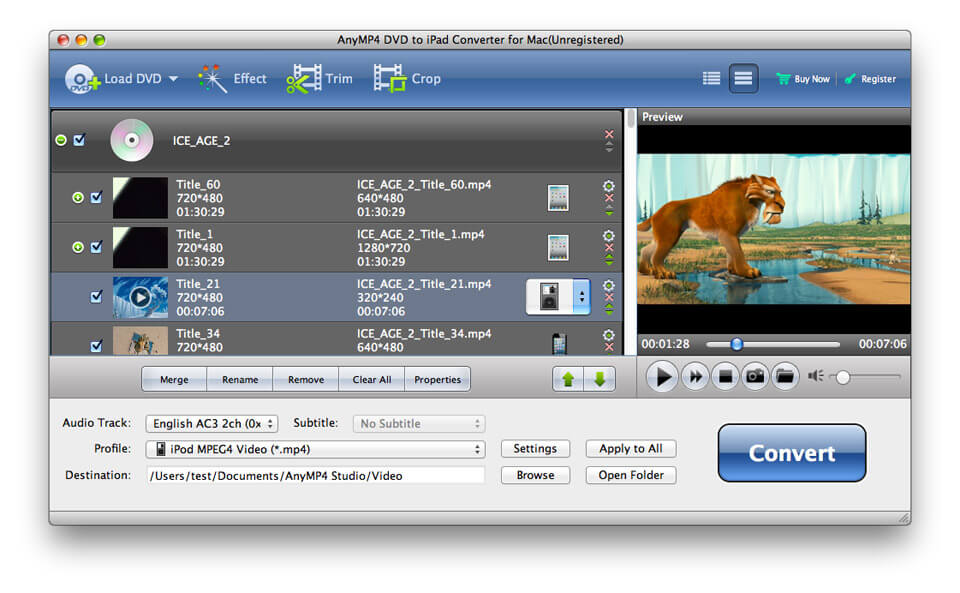Image resolution: width=960 pixels, height=593 pixels.
Task: Move selected item down with green arrow
Action: point(599,379)
